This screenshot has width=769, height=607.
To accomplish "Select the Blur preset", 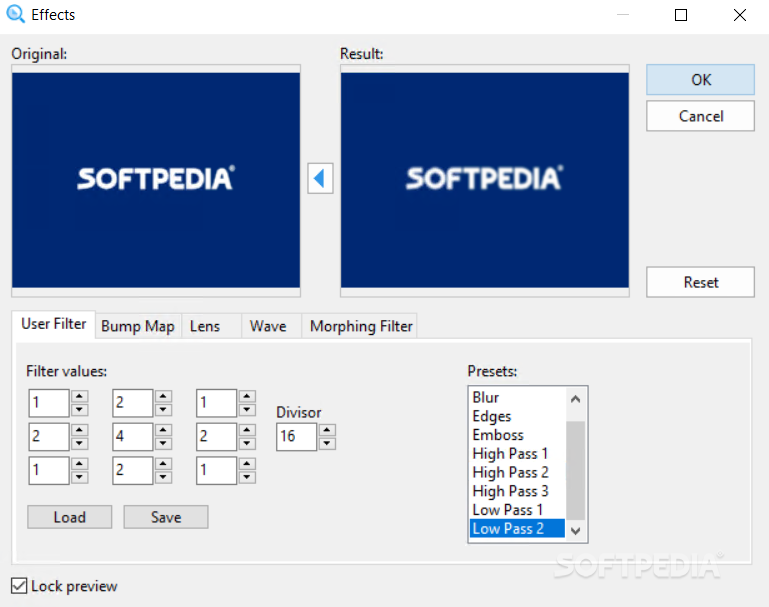I will [517, 397].
